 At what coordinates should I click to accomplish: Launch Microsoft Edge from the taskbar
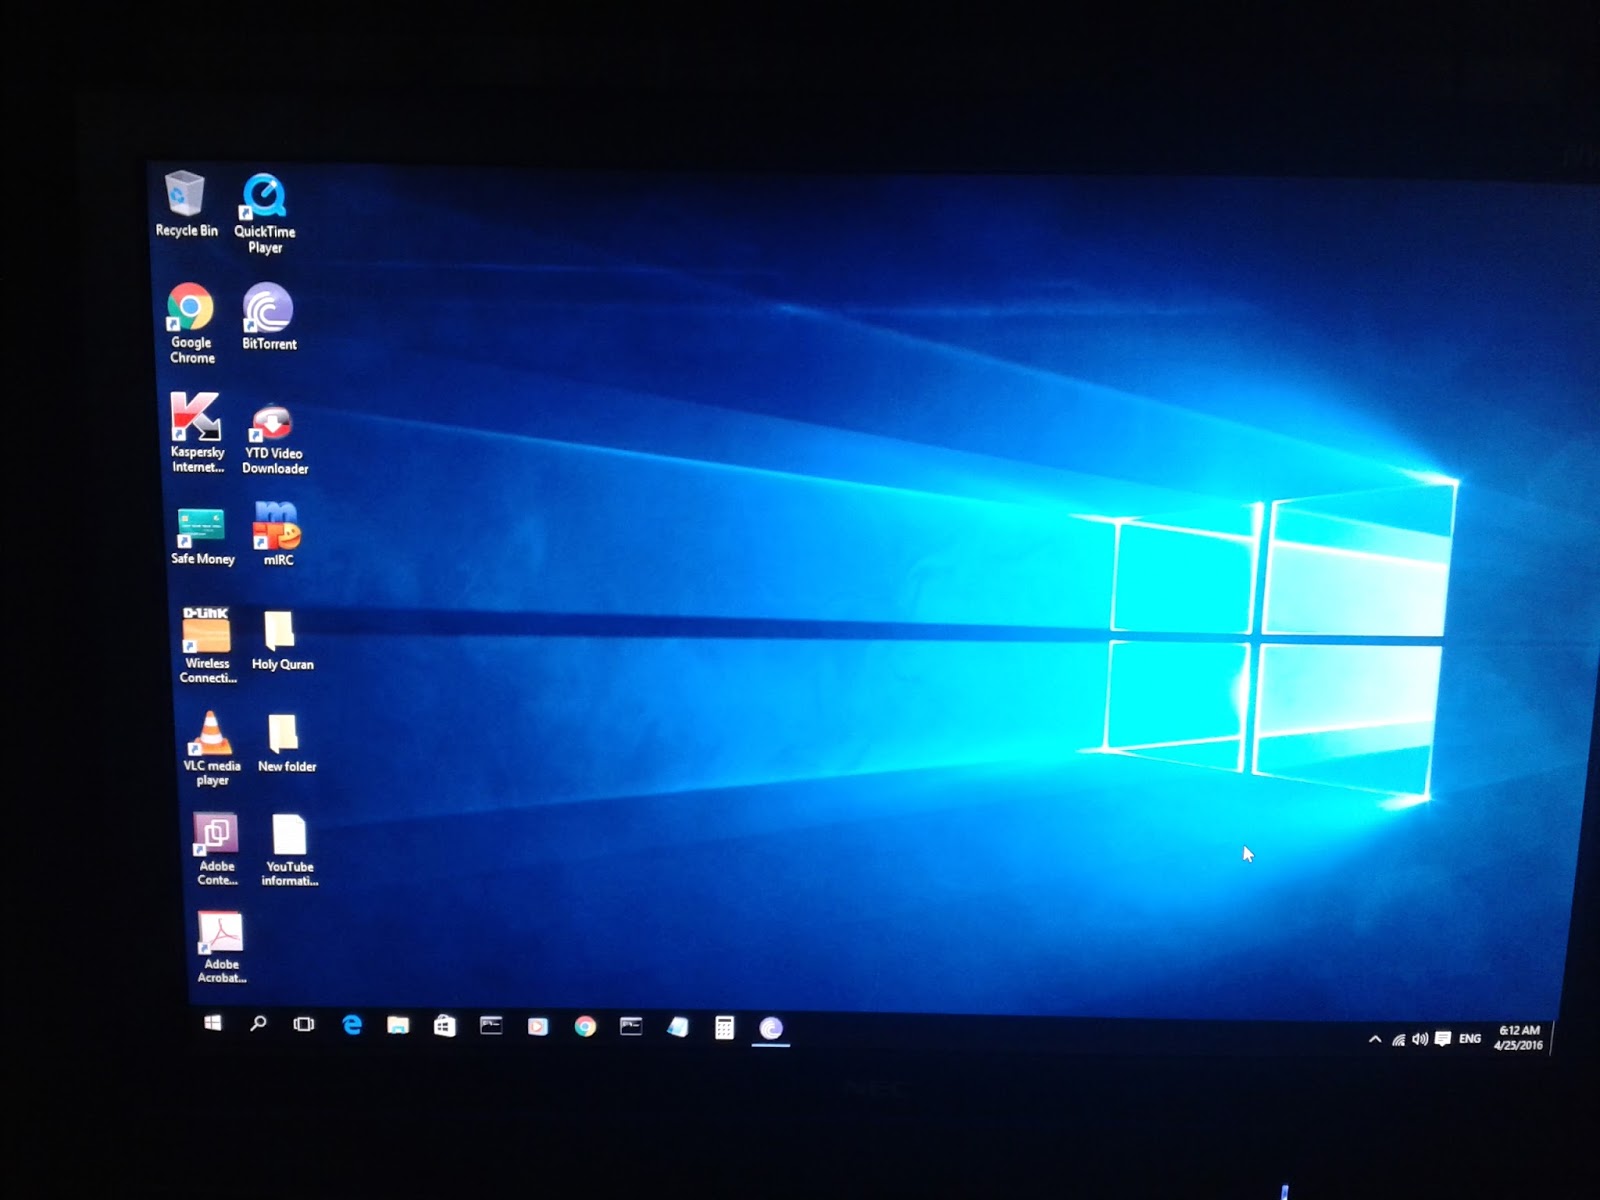352,1025
